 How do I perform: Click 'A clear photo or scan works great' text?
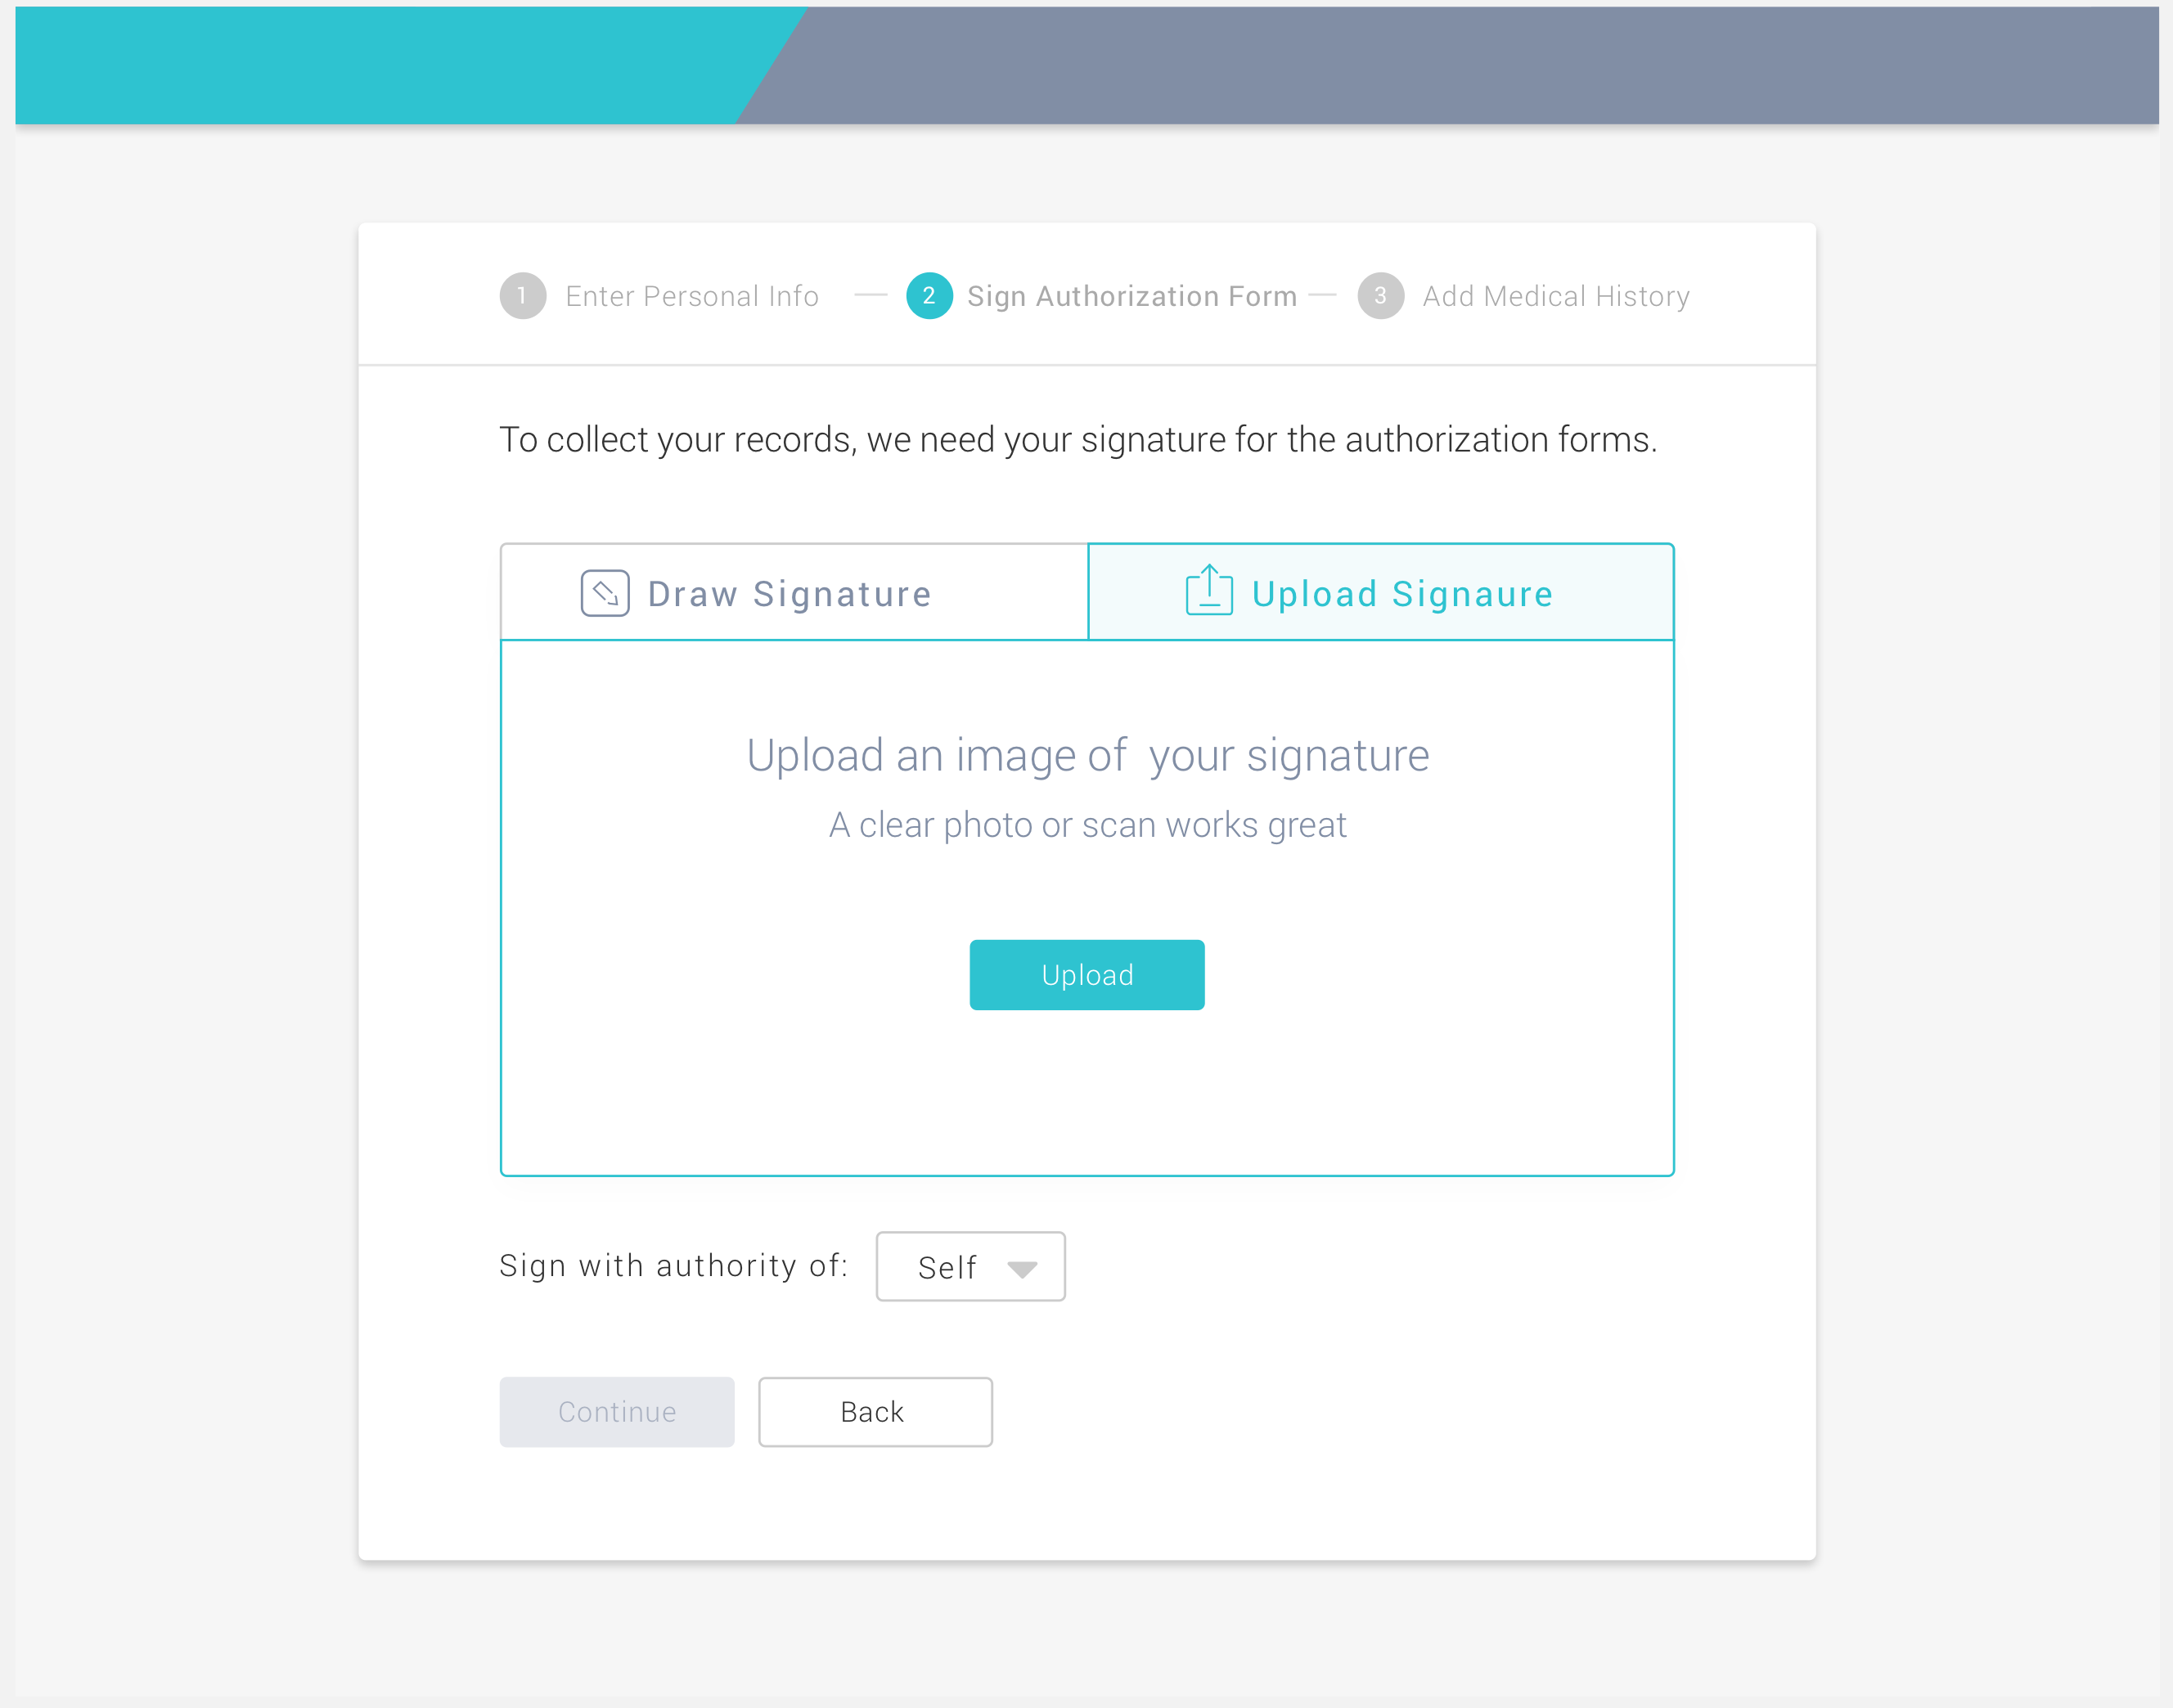coord(1088,825)
